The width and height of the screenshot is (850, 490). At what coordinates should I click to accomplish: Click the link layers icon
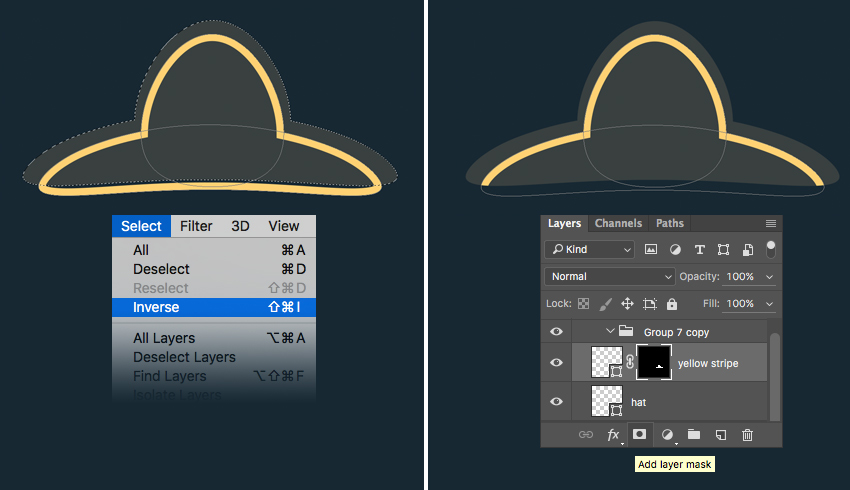click(x=585, y=435)
